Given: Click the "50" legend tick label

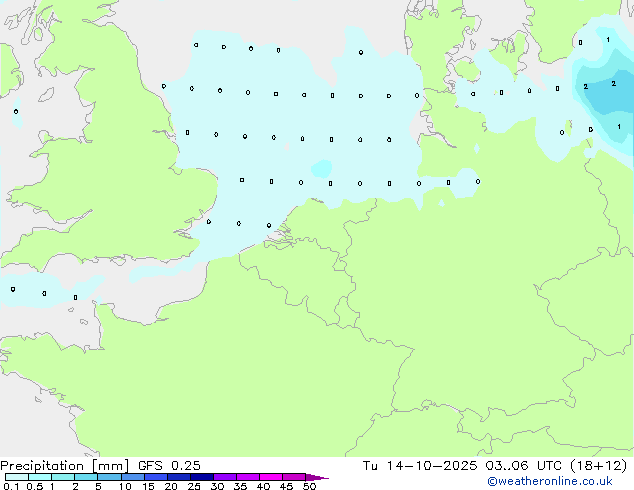Looking at the screenshot, I should coord(309,486).
